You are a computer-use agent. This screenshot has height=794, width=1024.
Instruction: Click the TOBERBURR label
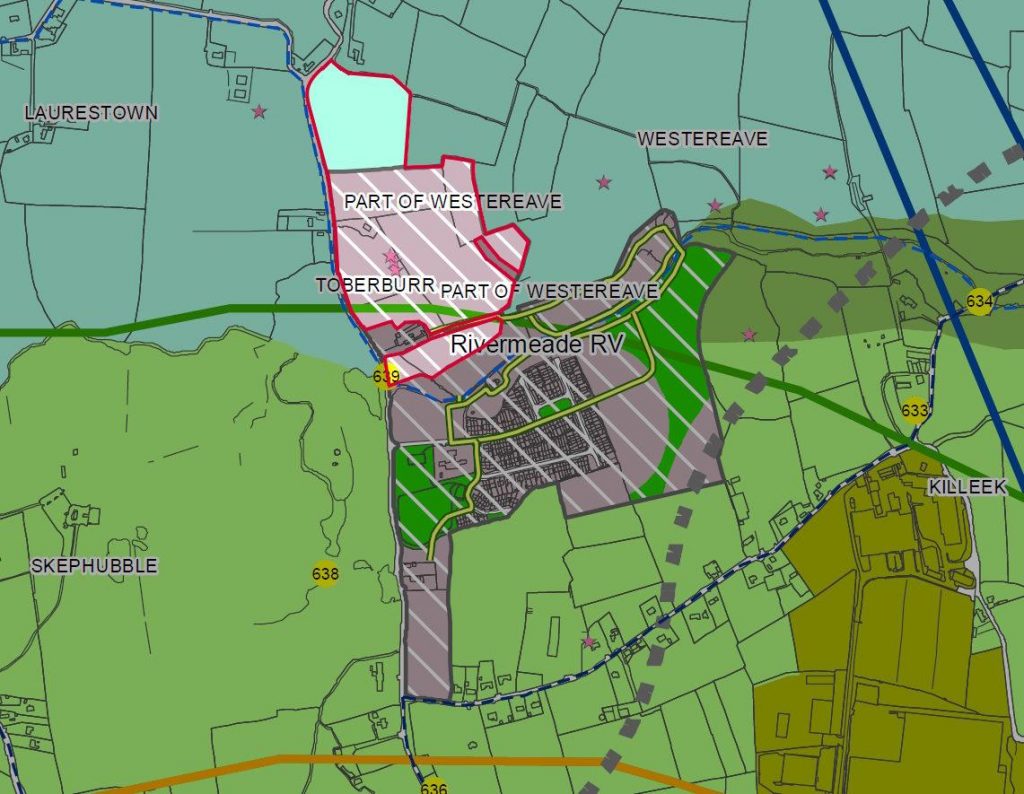376,285
